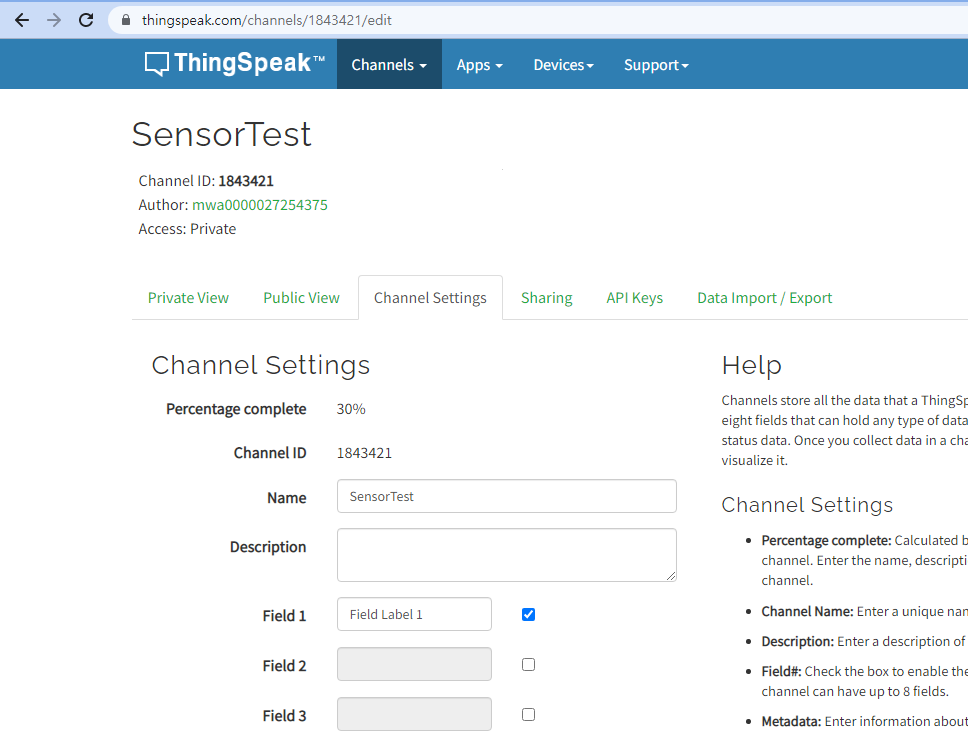Open the Devices dropdown menu
The height and width of the screenshot is (743, 968).
coord(564,65)
